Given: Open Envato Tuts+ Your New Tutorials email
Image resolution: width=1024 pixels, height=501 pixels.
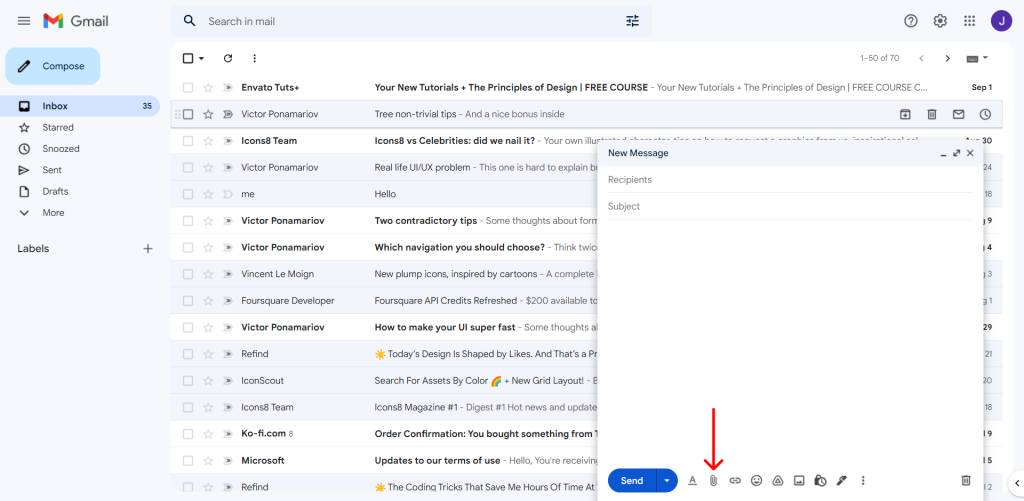Looking at the screenshot, I should click(x=584, y=88).
